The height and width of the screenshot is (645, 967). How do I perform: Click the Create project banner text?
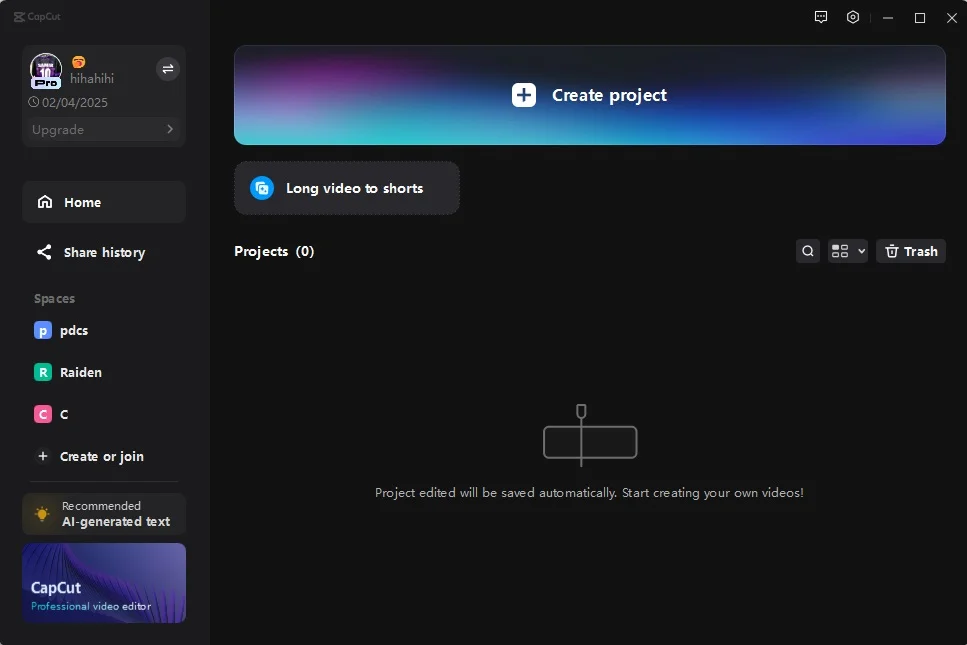[x=609, y=95]
